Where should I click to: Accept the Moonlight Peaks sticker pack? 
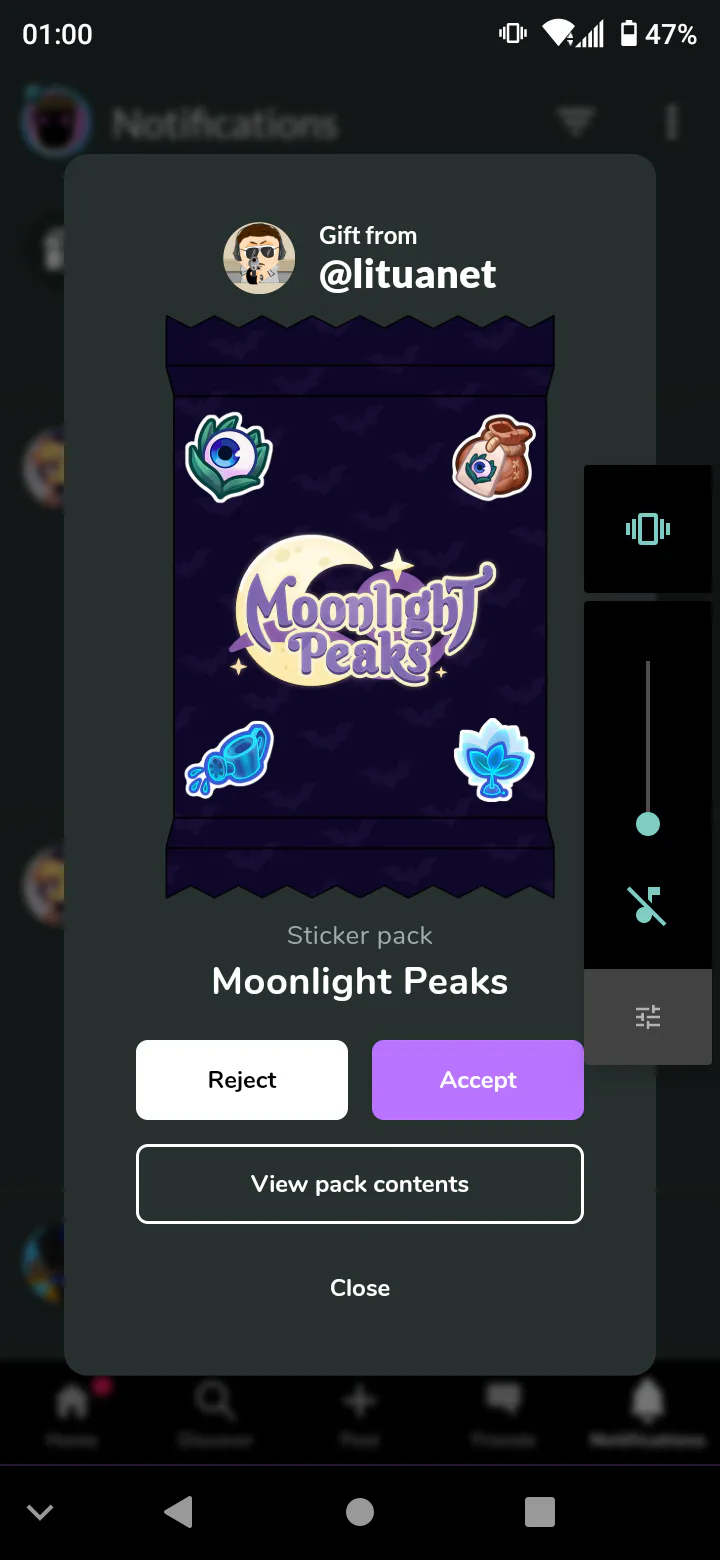point(478,1080)
